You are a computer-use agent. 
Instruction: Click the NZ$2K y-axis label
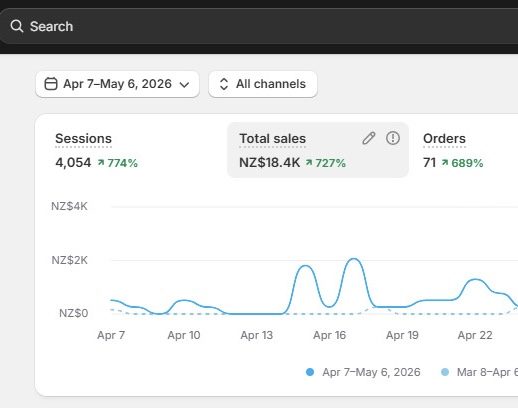(69, 260)
